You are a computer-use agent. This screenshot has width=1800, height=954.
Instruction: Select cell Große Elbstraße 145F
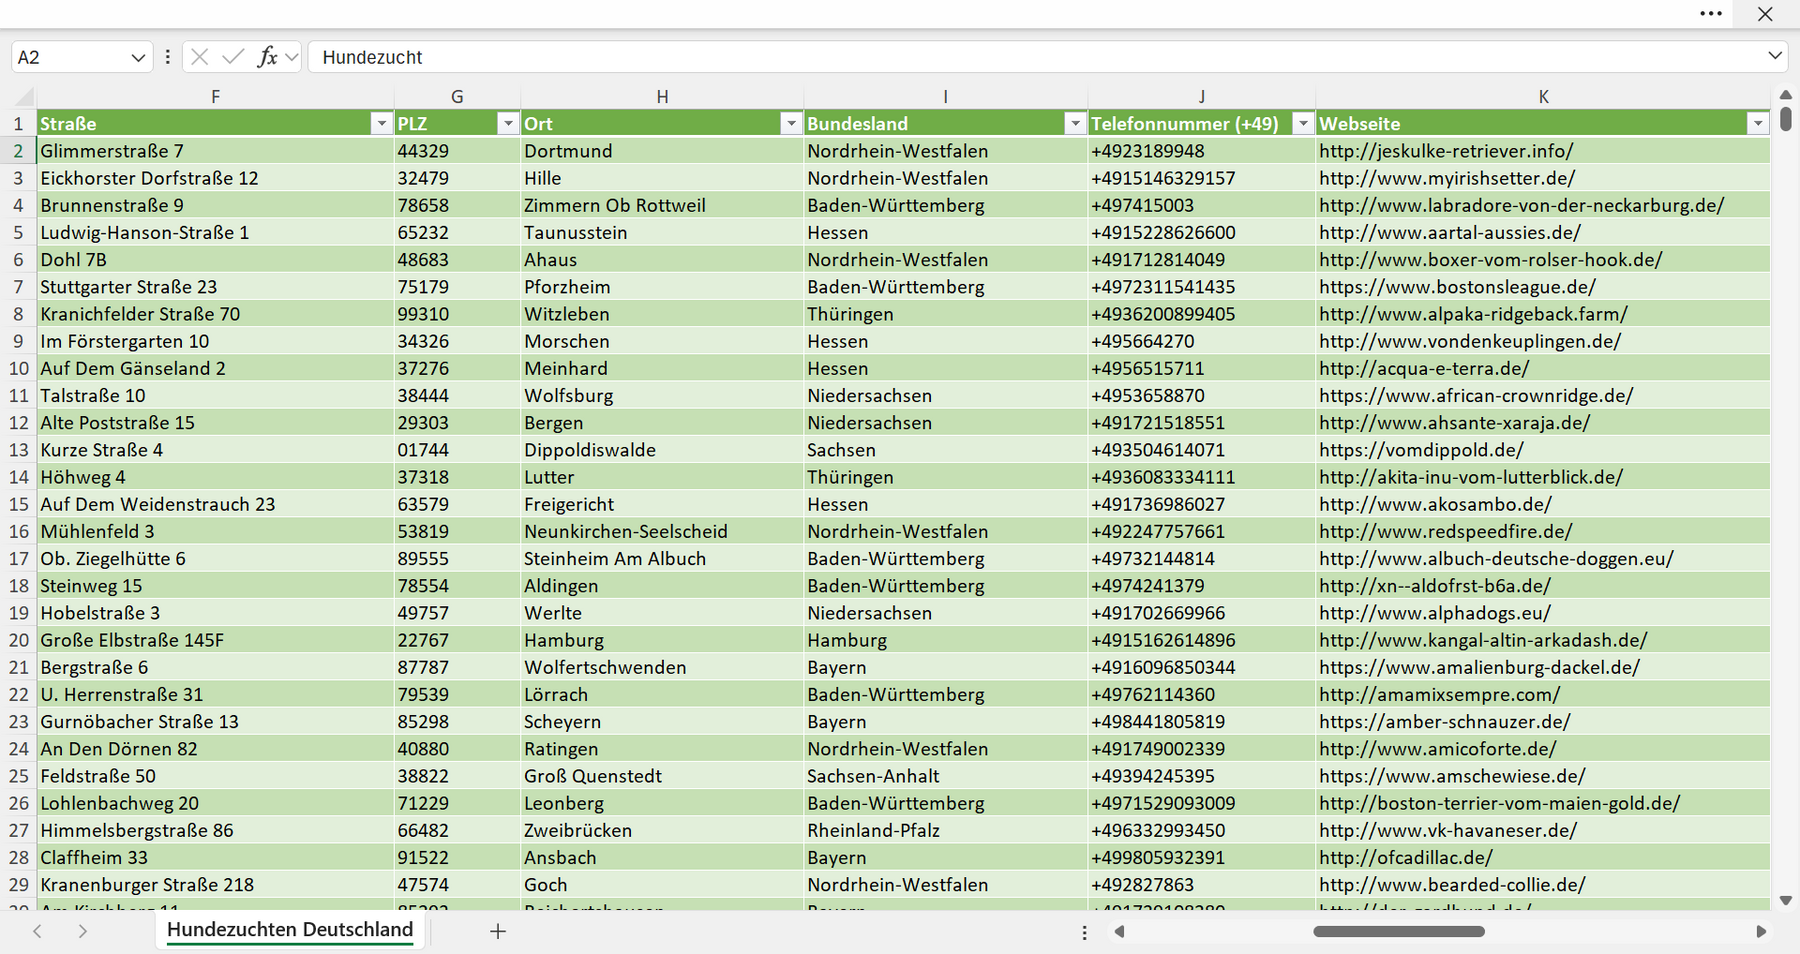tap(215, 640)
